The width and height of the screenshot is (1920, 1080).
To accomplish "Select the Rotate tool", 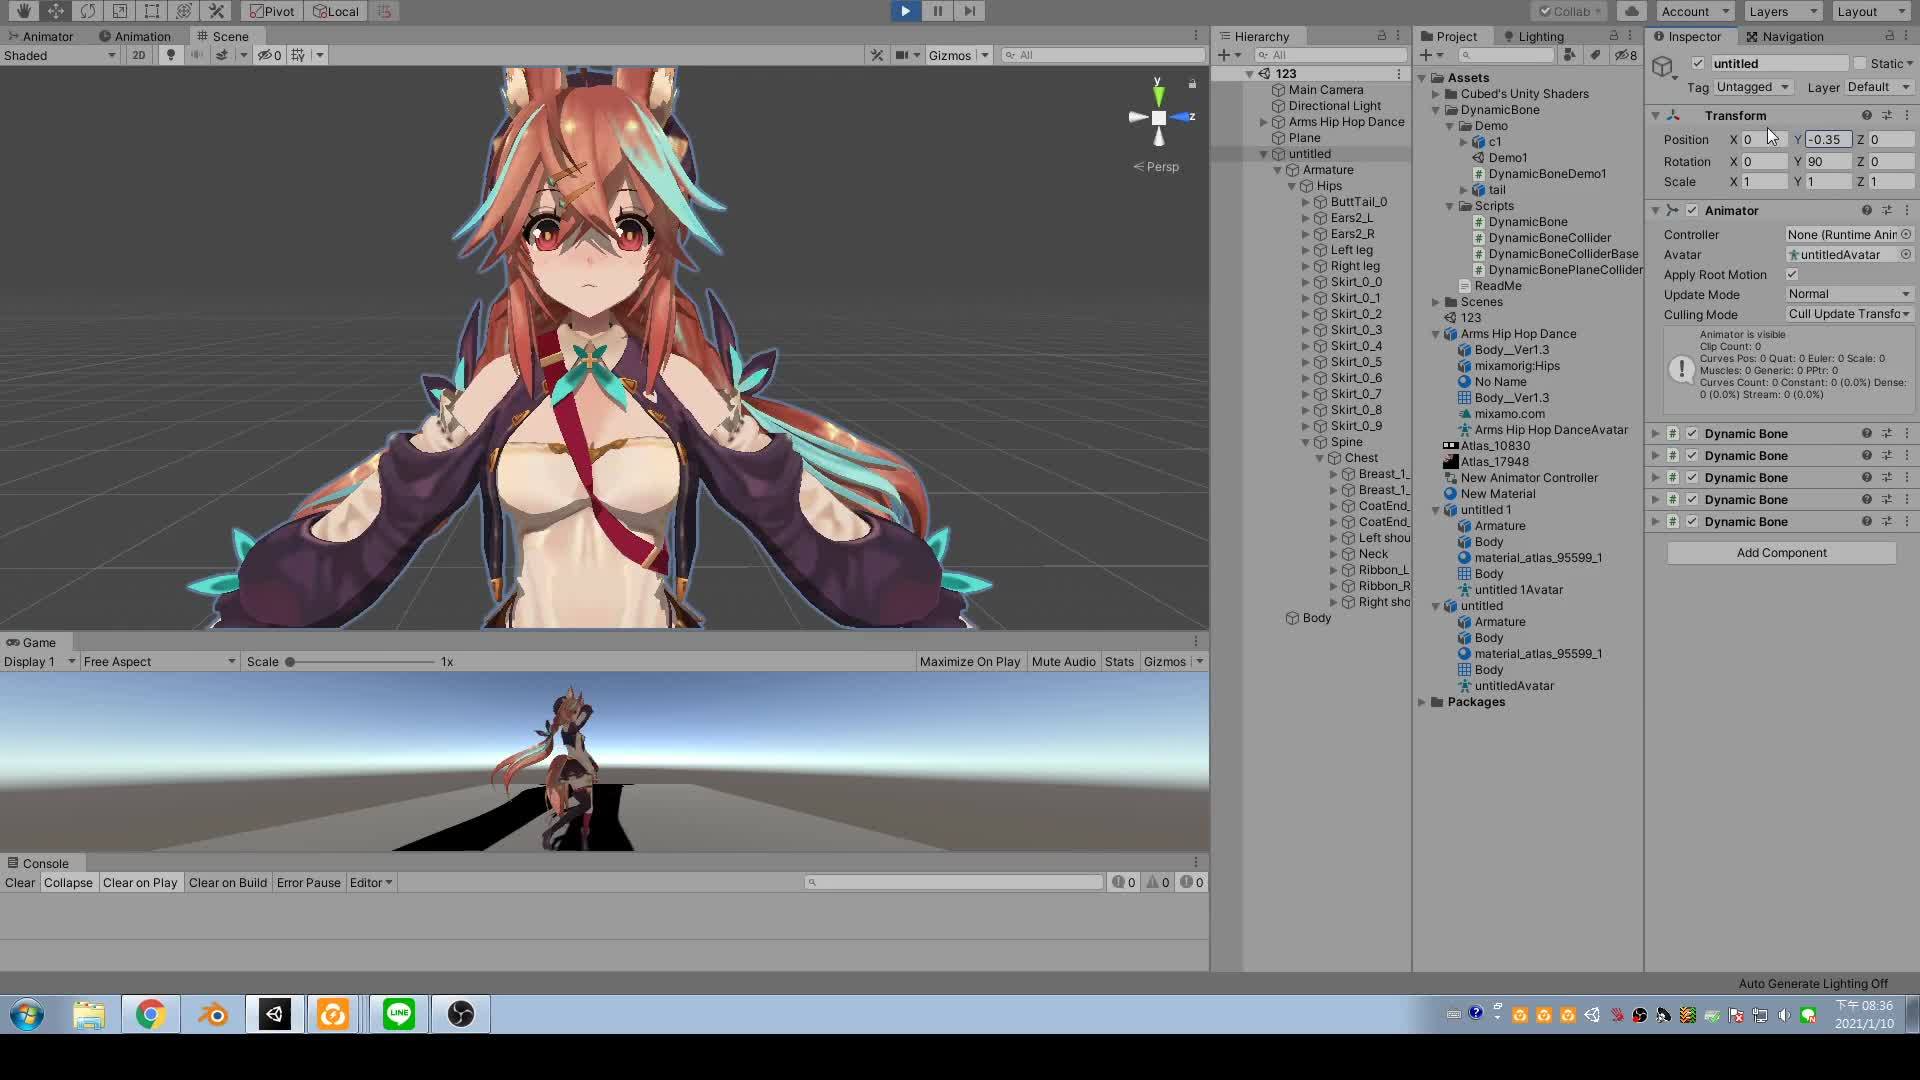I will point(87,11).
